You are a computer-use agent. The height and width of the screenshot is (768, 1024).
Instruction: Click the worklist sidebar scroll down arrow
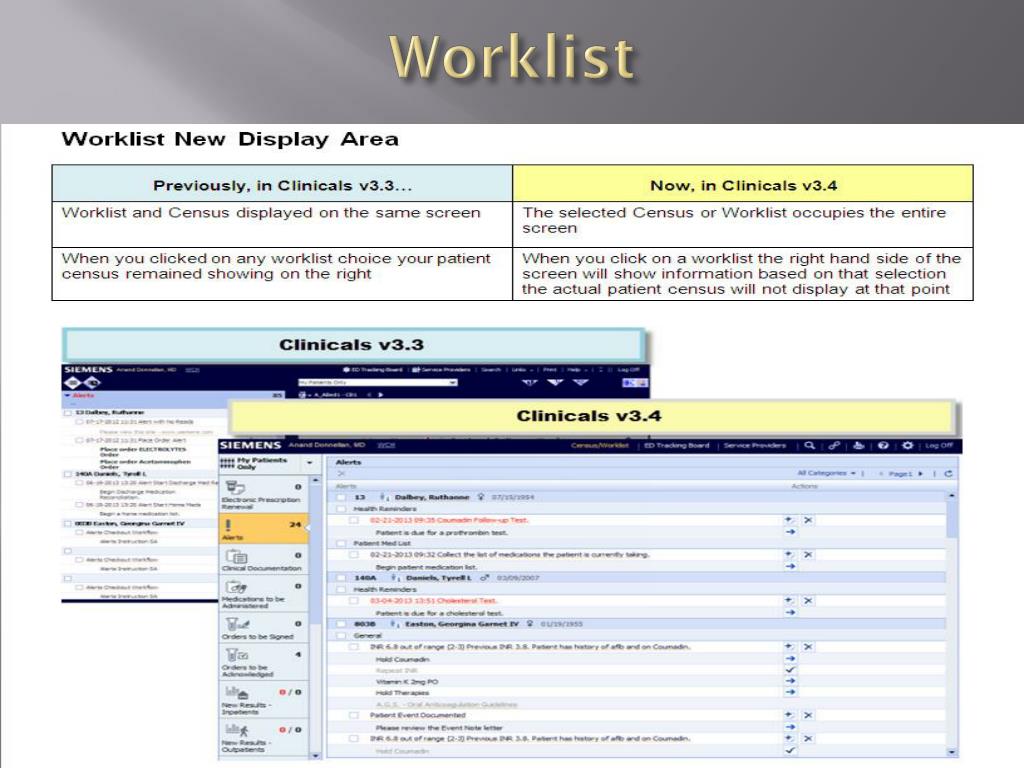click(x=315, y=755)
